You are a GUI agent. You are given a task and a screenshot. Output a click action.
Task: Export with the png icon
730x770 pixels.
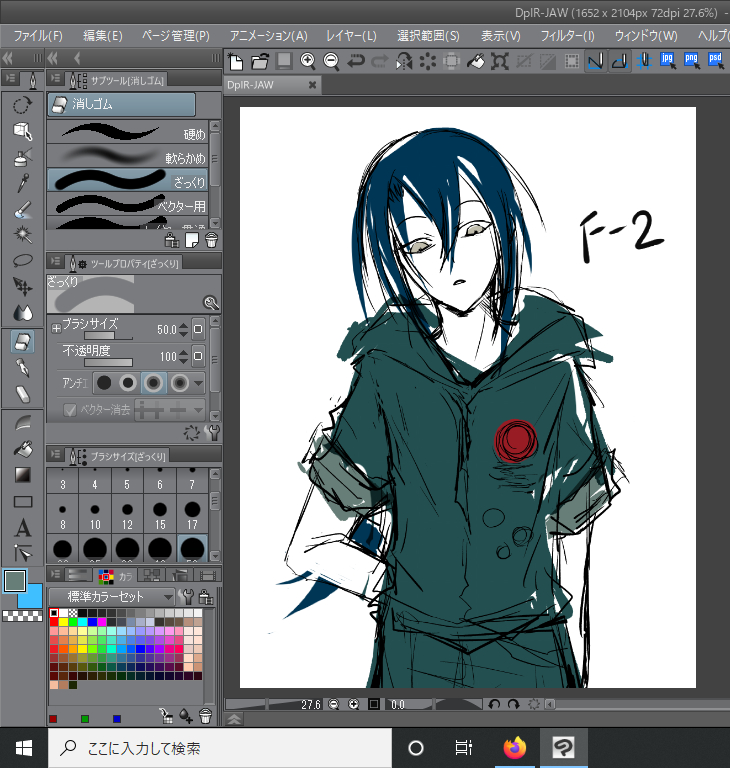[692, 61]
